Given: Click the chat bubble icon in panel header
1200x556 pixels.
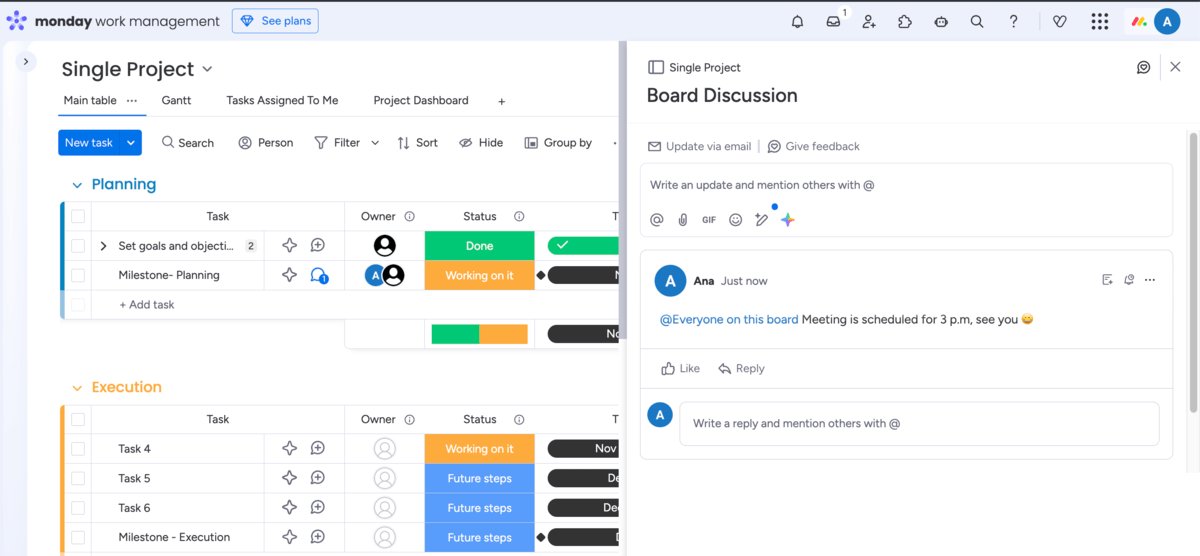Looking at the screenshot, I should [1144, 67].
